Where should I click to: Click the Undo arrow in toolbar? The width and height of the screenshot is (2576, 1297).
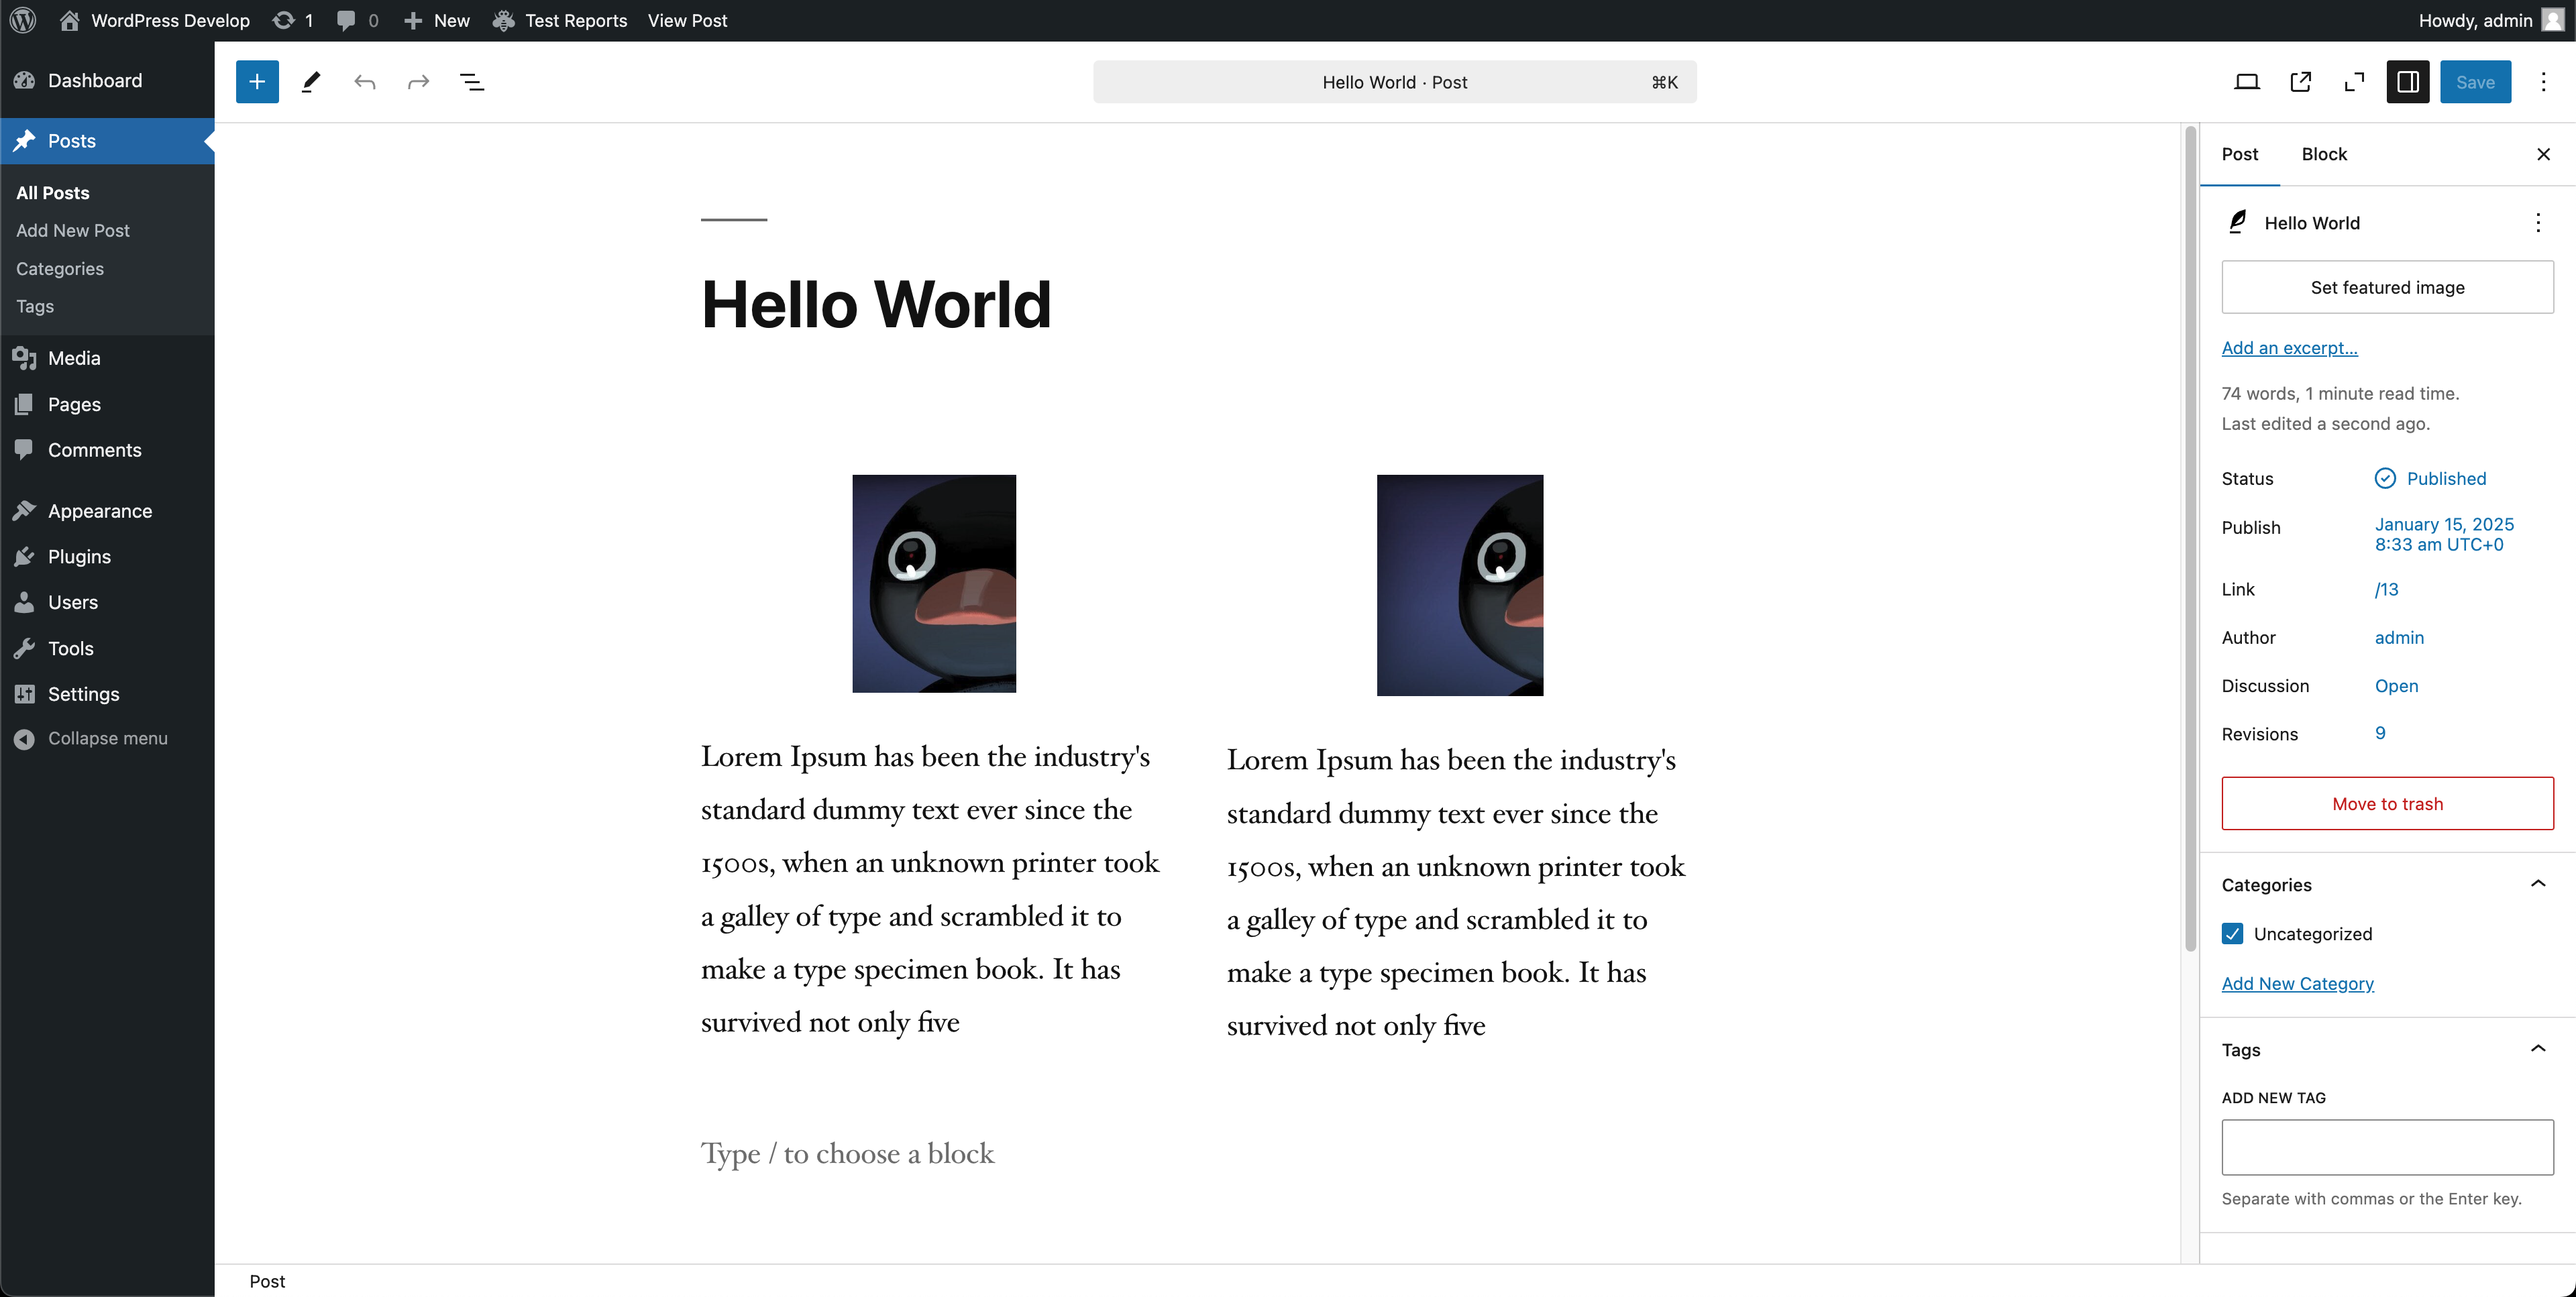[364, 82]
